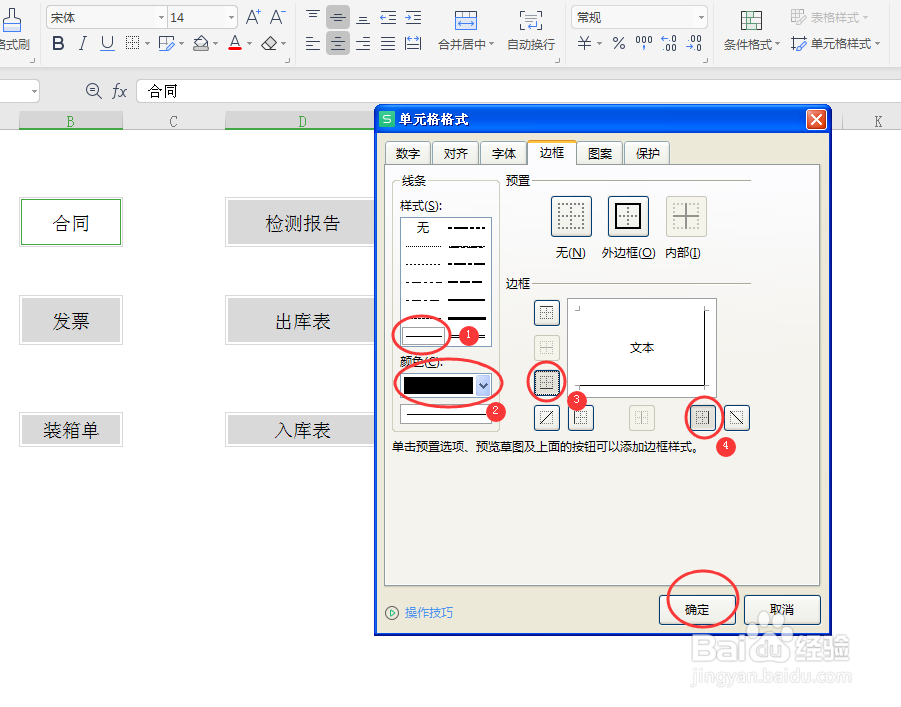Apply justify alignment
The image size is (901, 707).
388,43
